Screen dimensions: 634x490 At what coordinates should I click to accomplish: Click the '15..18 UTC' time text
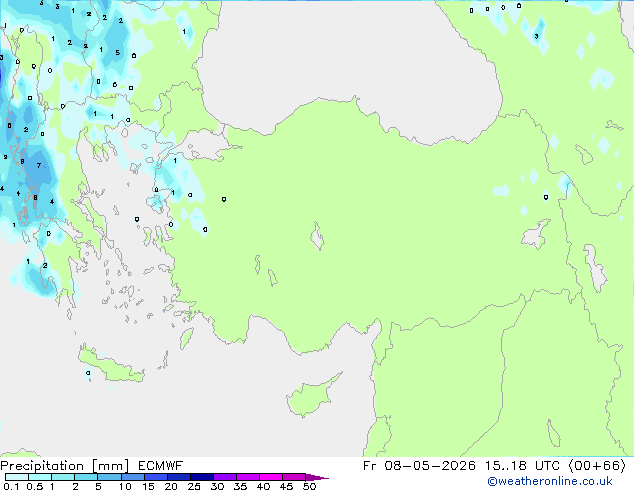pos(522,466)
